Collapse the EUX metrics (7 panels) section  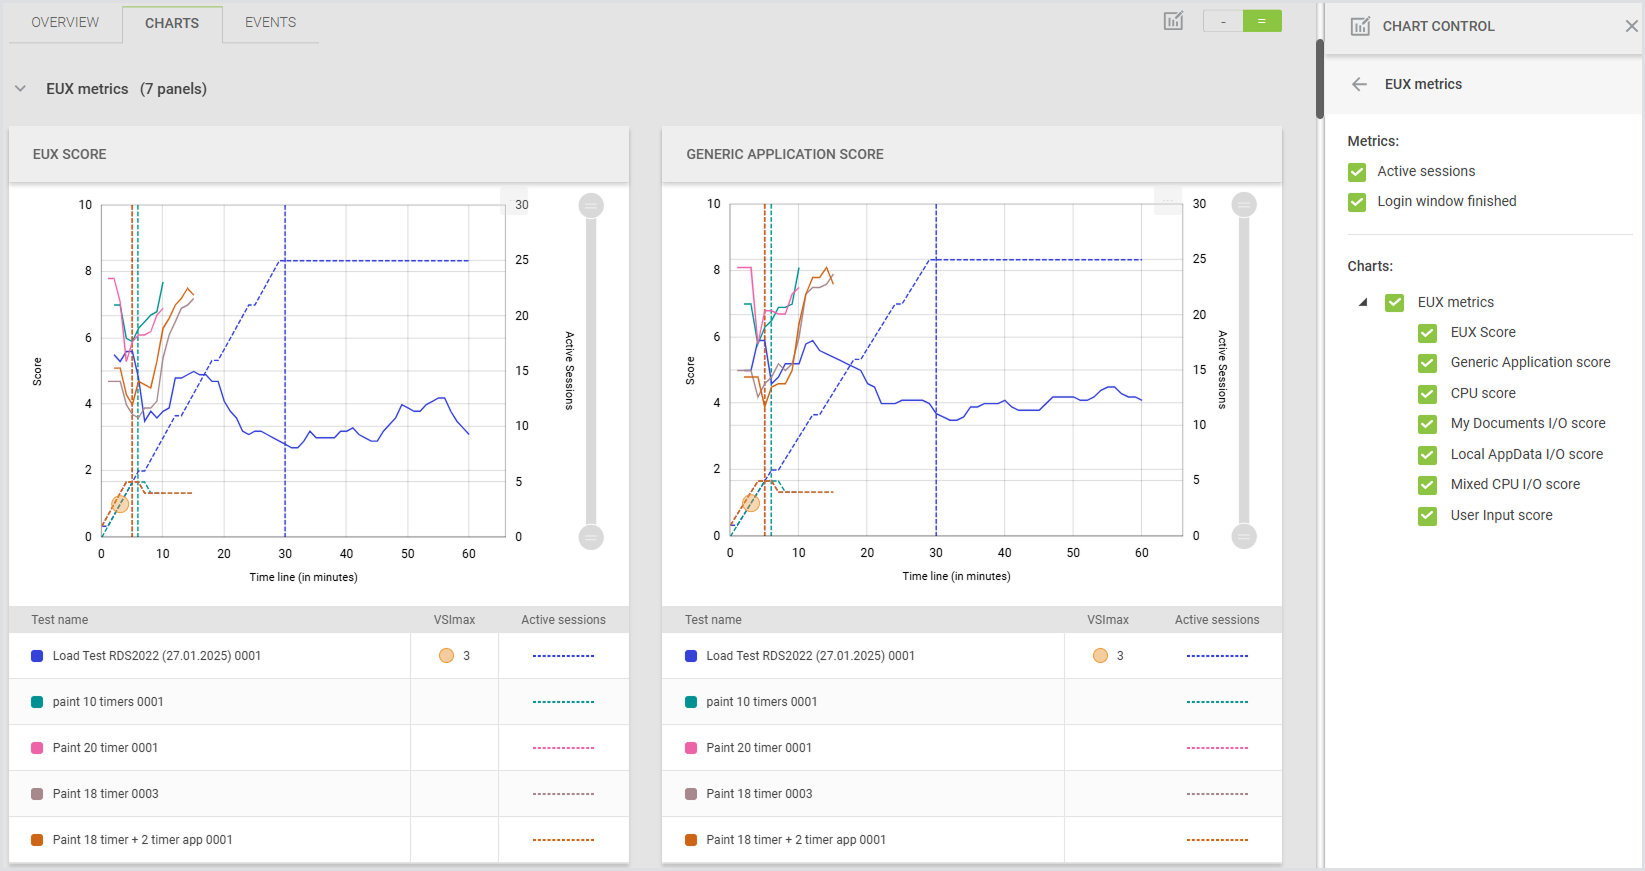pos(20,89)
